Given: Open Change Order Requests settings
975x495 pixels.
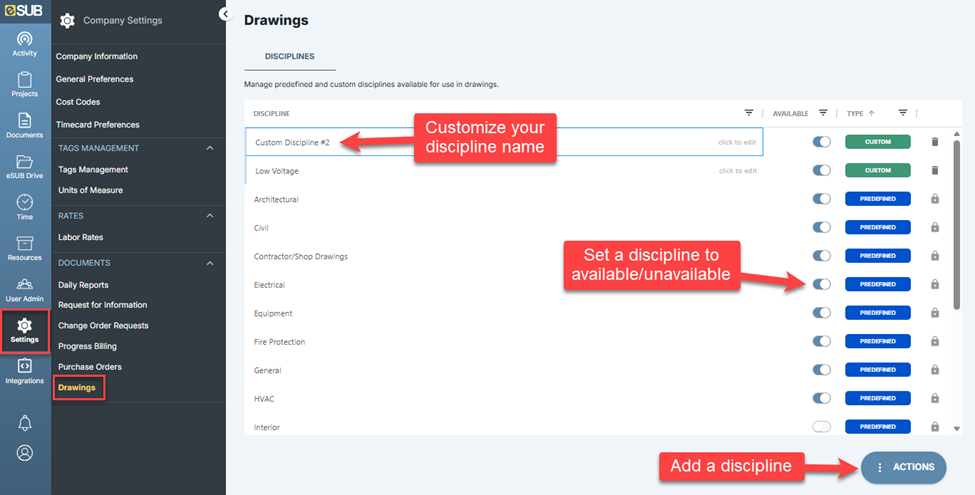Looking at the screenshot, I should (x=103, y=326).
